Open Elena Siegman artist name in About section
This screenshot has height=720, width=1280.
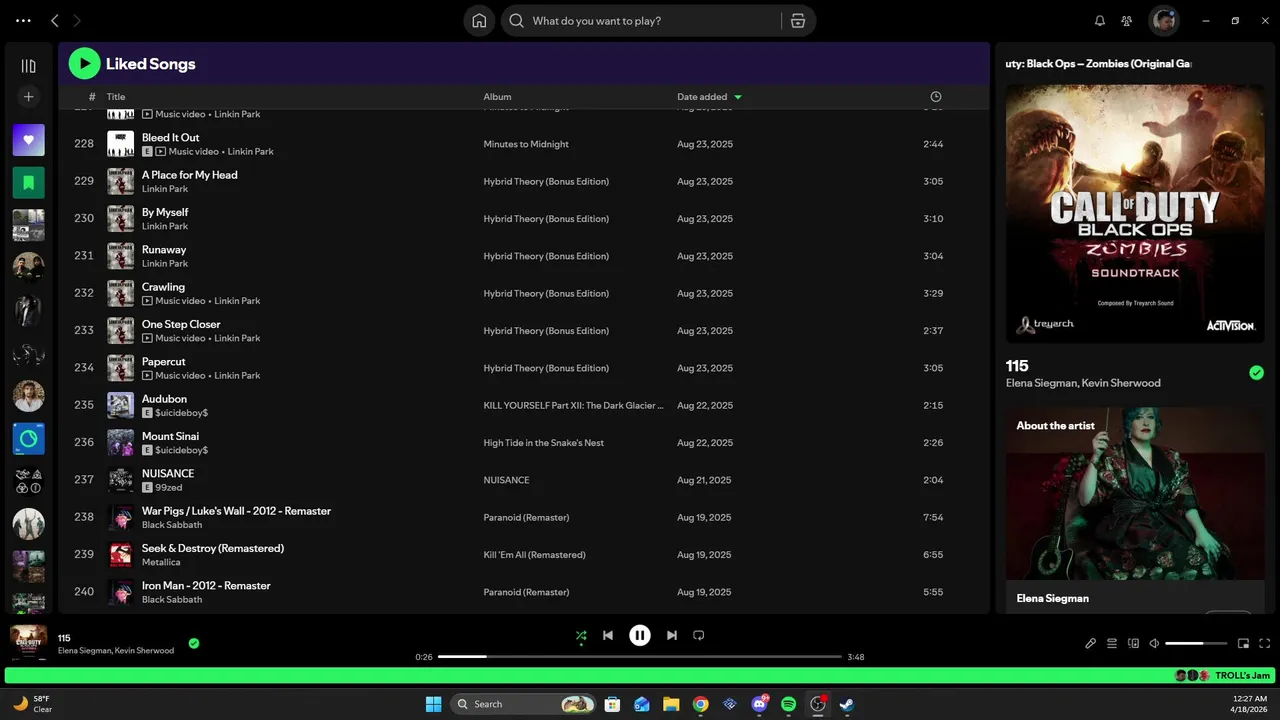pyautogui.click(x=1053, y=598)
